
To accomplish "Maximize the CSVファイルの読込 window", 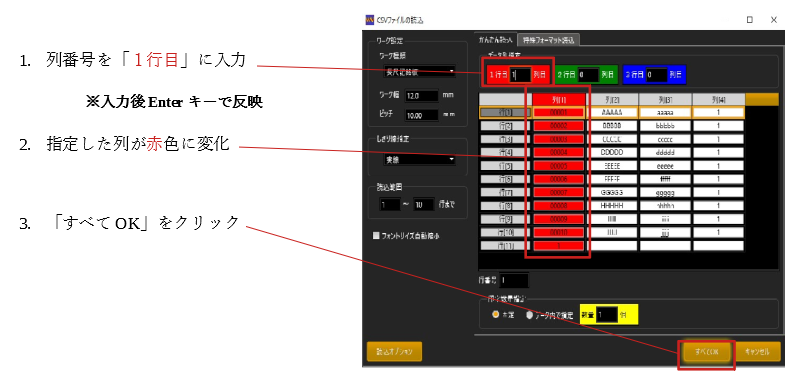I will click(750, 20).
